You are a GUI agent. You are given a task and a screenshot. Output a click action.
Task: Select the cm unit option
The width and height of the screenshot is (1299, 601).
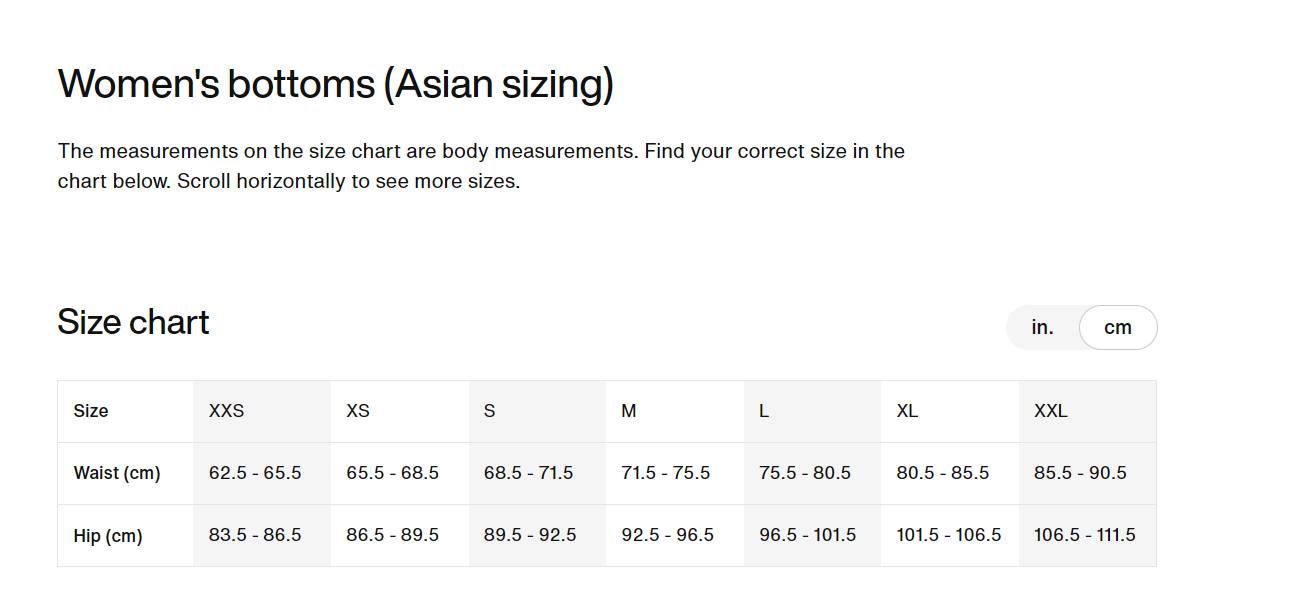[1117, 328]
